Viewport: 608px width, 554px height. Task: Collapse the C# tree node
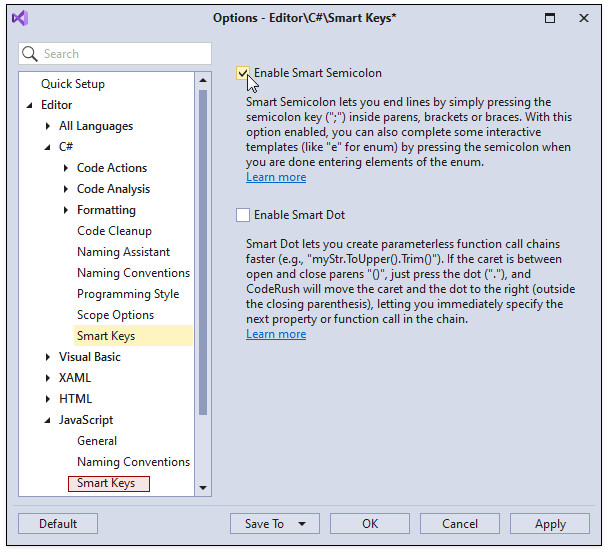[47, 147]
